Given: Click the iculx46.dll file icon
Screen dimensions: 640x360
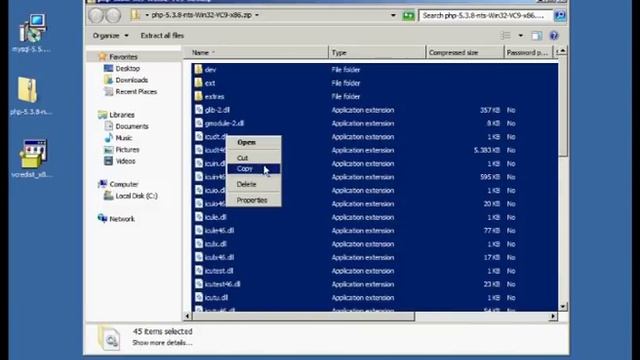Looking at the screenshot, I should 198,258.
